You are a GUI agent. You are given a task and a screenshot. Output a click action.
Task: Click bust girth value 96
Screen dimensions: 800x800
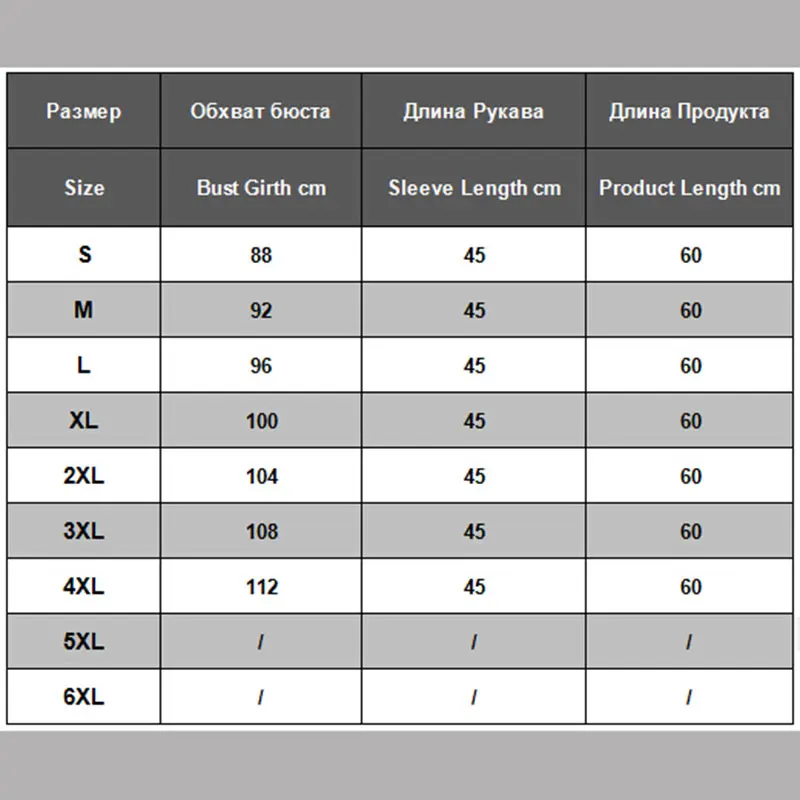[261, 366]
